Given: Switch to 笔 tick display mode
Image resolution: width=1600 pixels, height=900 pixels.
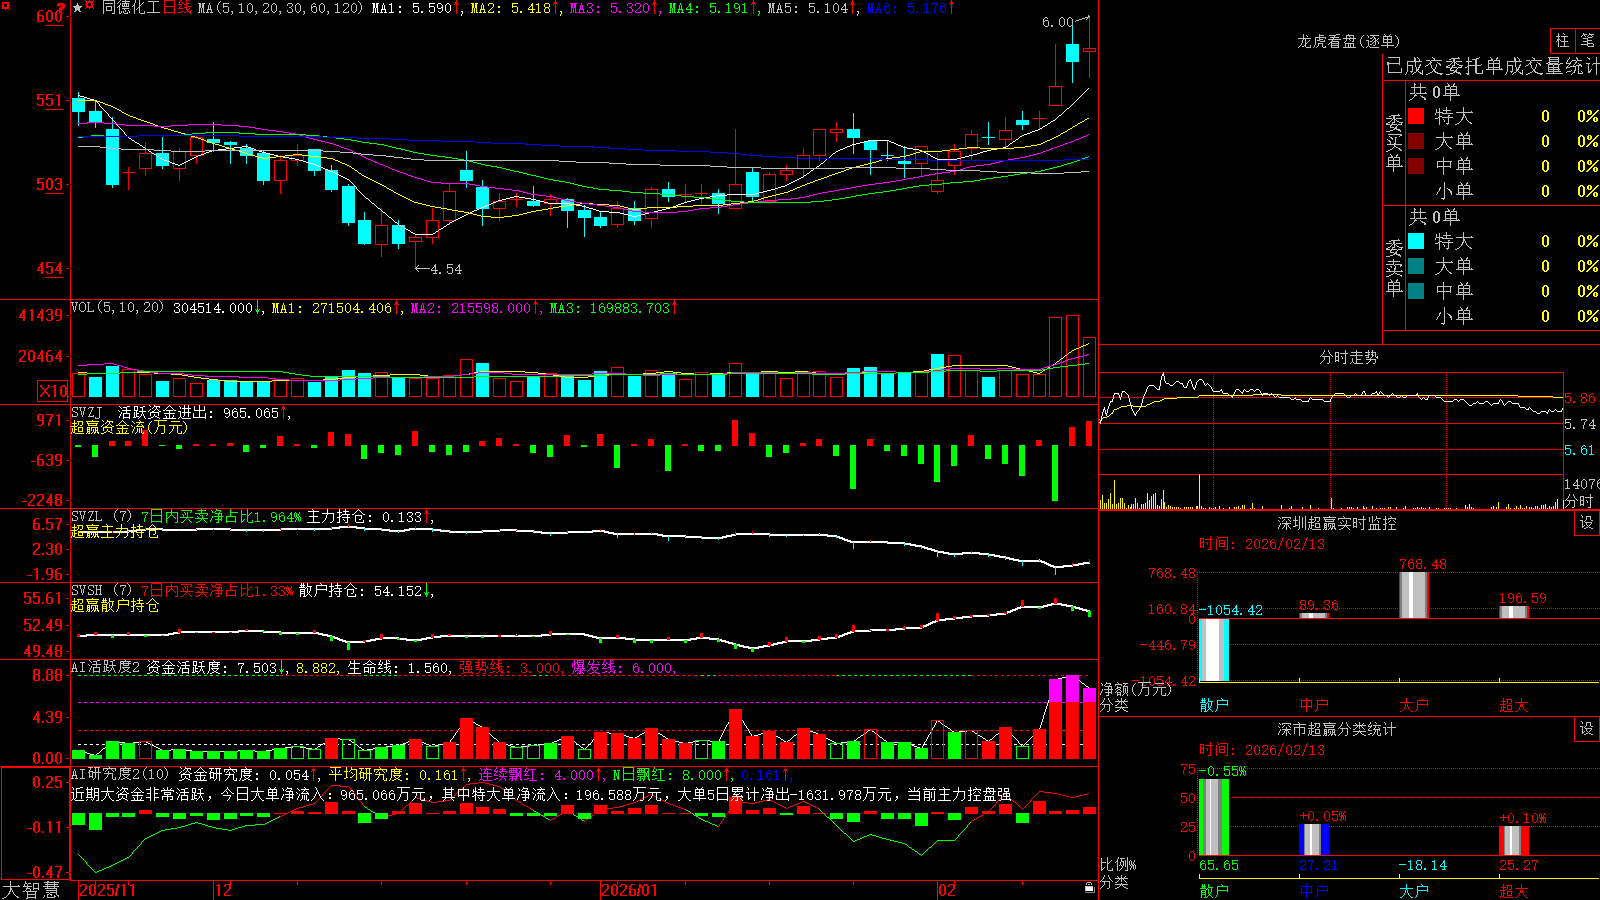Looking at the screenshot, I should tap(1587, 41).
